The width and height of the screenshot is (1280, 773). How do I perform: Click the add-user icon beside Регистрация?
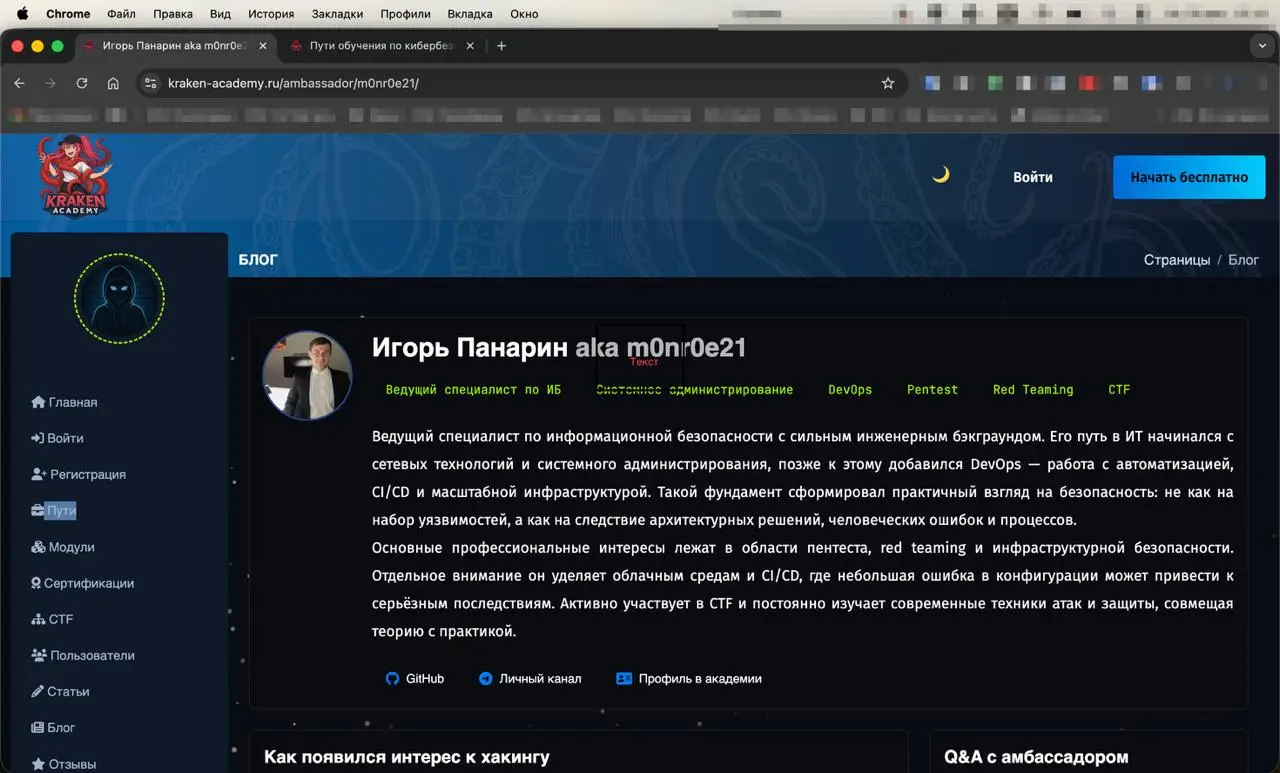click(39, 474)
